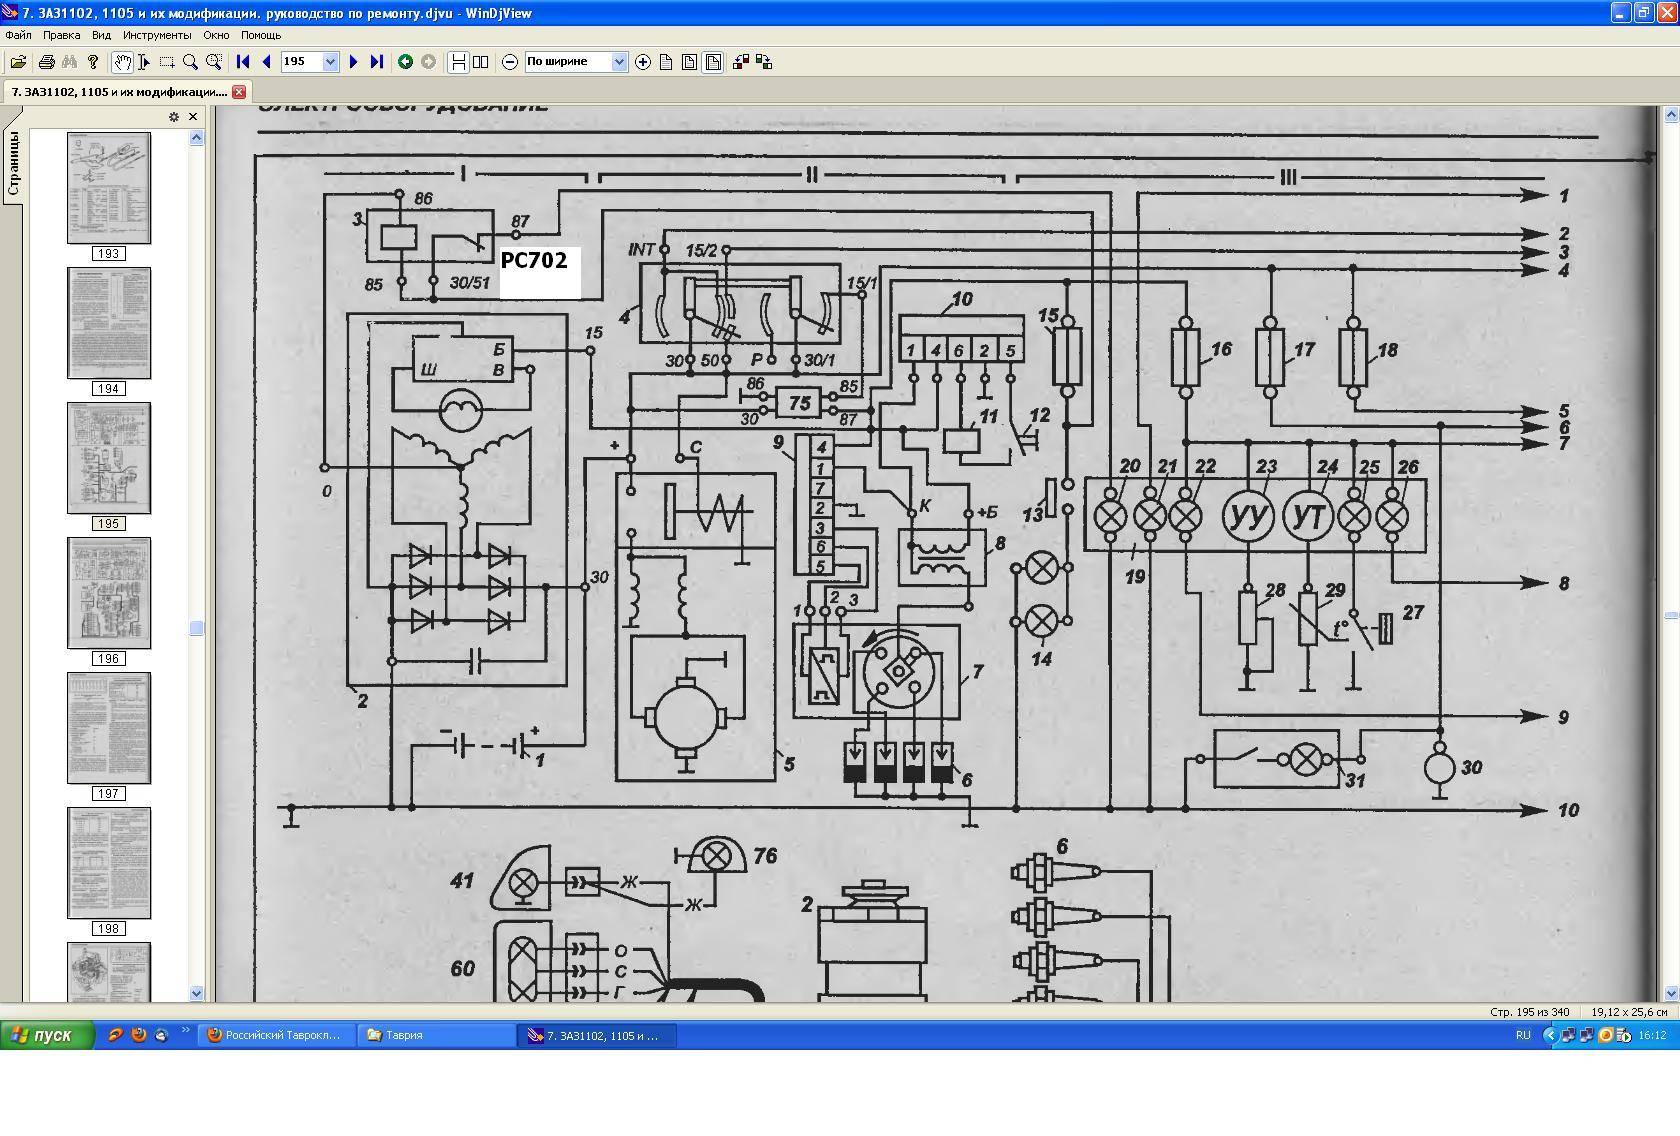1680x1136 pixels.
Task: Zoom out with minus button
Action: (510, 62)
